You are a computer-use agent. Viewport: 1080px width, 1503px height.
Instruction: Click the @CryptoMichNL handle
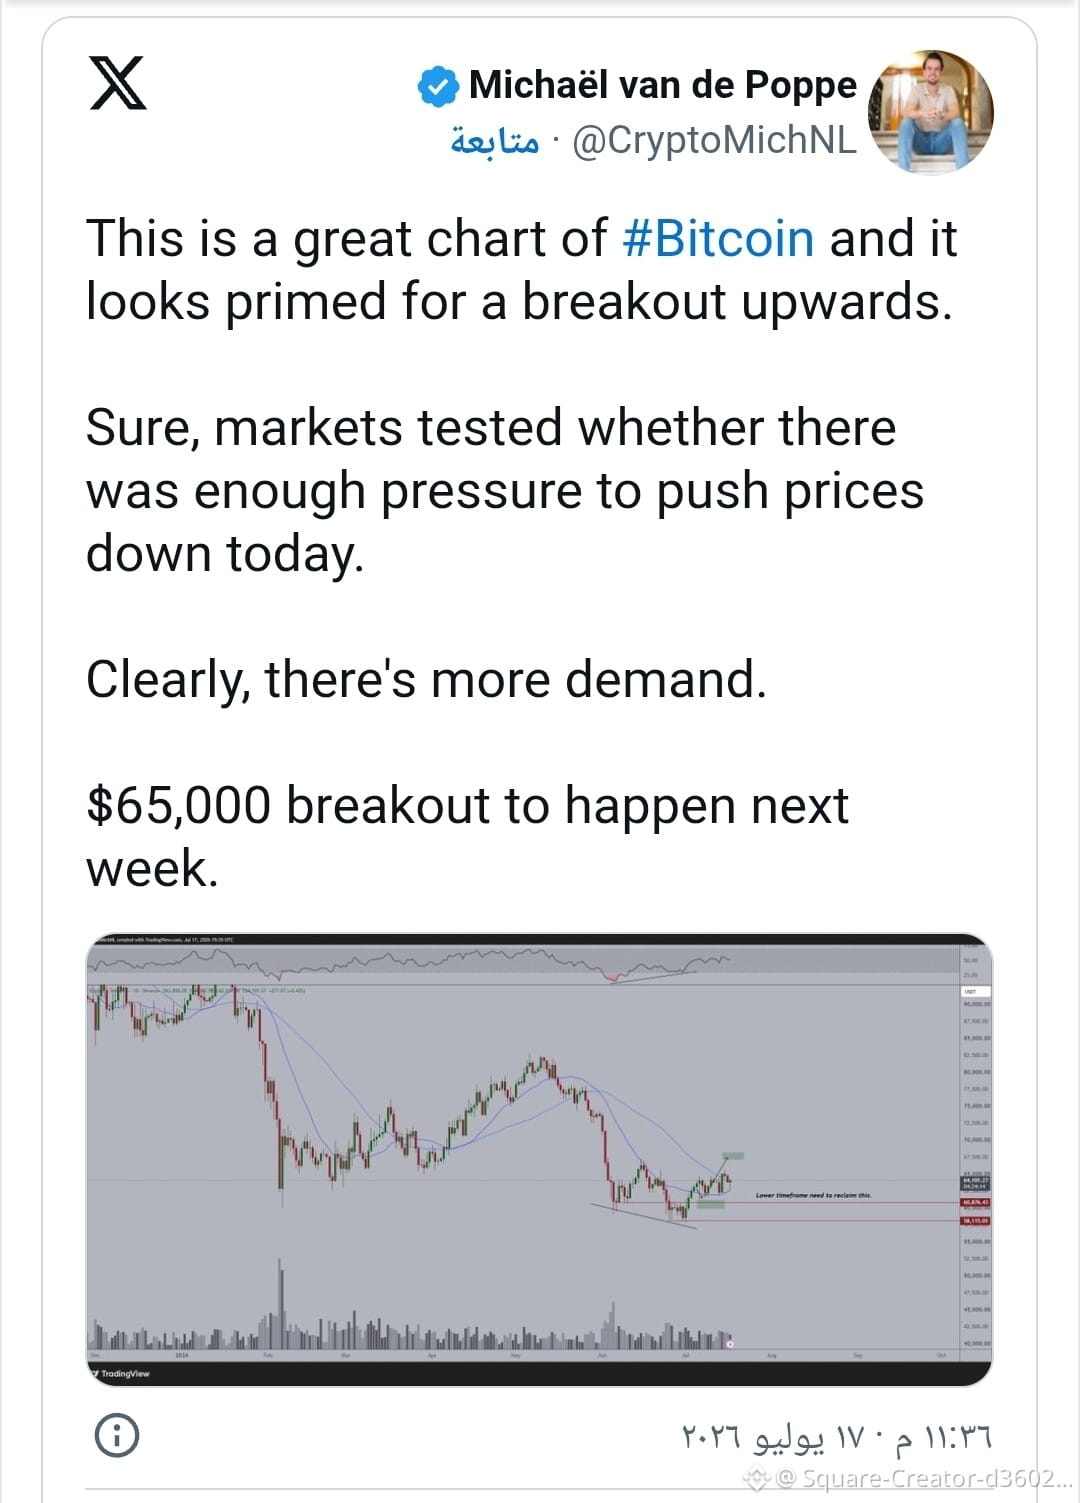(x=714, y=141)
